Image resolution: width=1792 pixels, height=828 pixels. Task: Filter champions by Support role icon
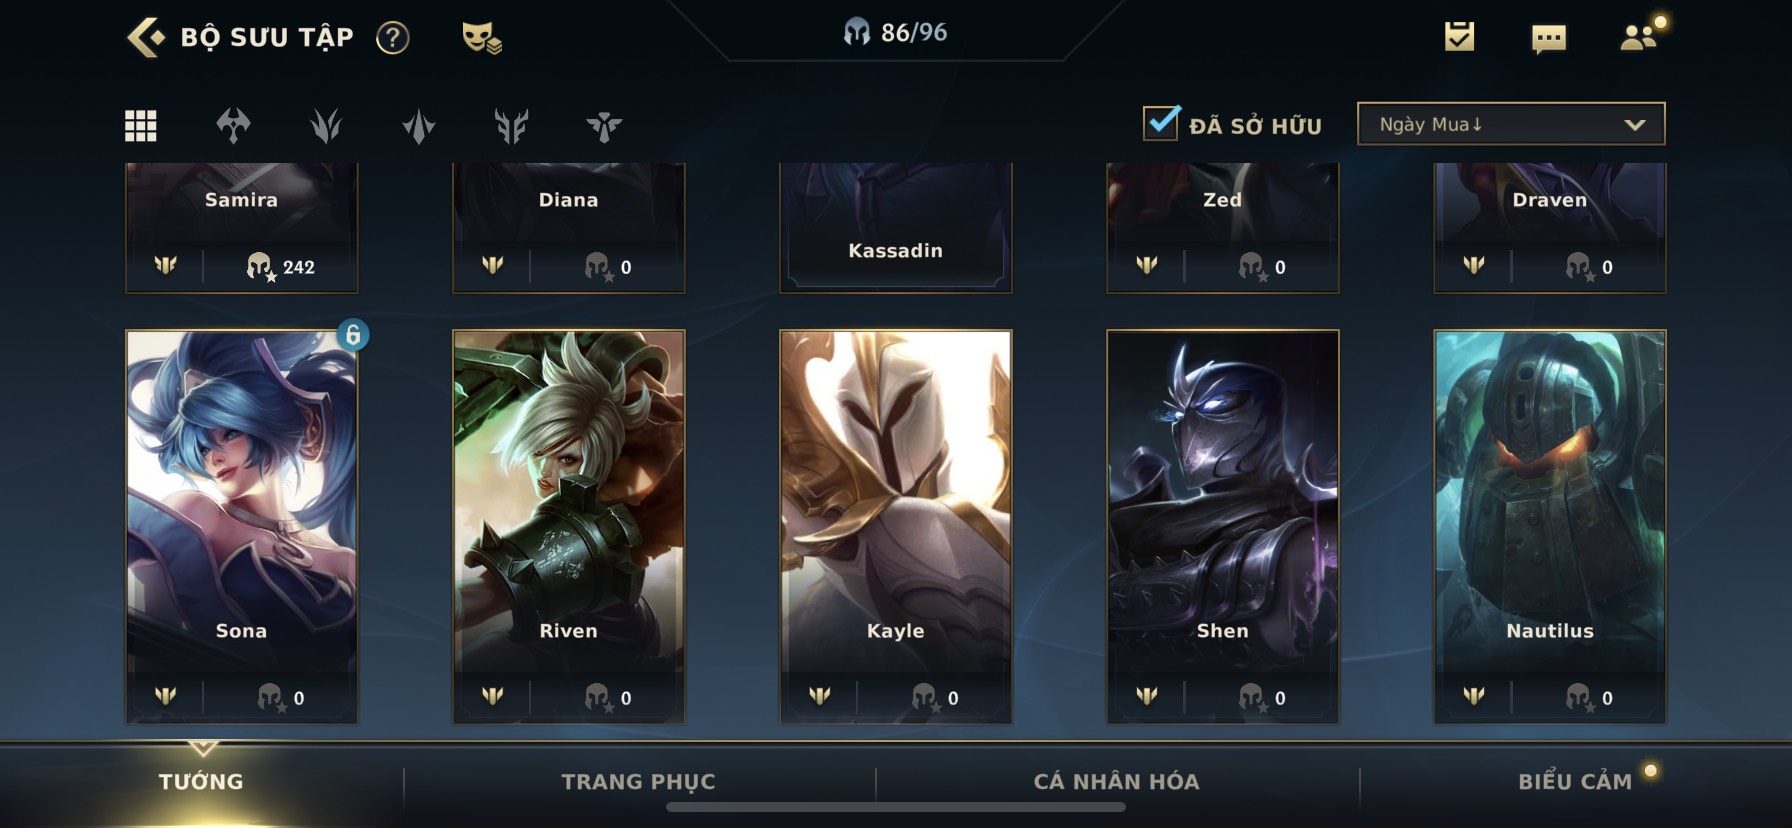[x=604, y=125]
